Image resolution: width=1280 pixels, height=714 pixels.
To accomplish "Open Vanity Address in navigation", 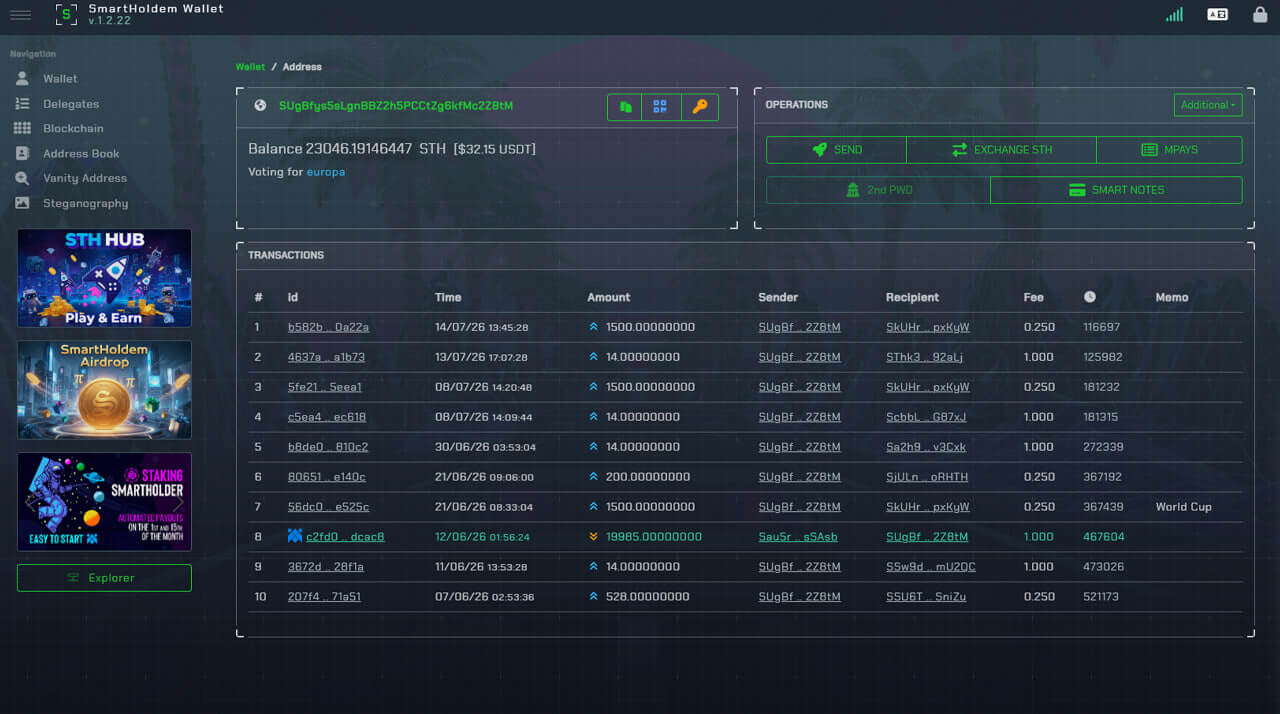I will pyautogui.click(x=85, y=178).
